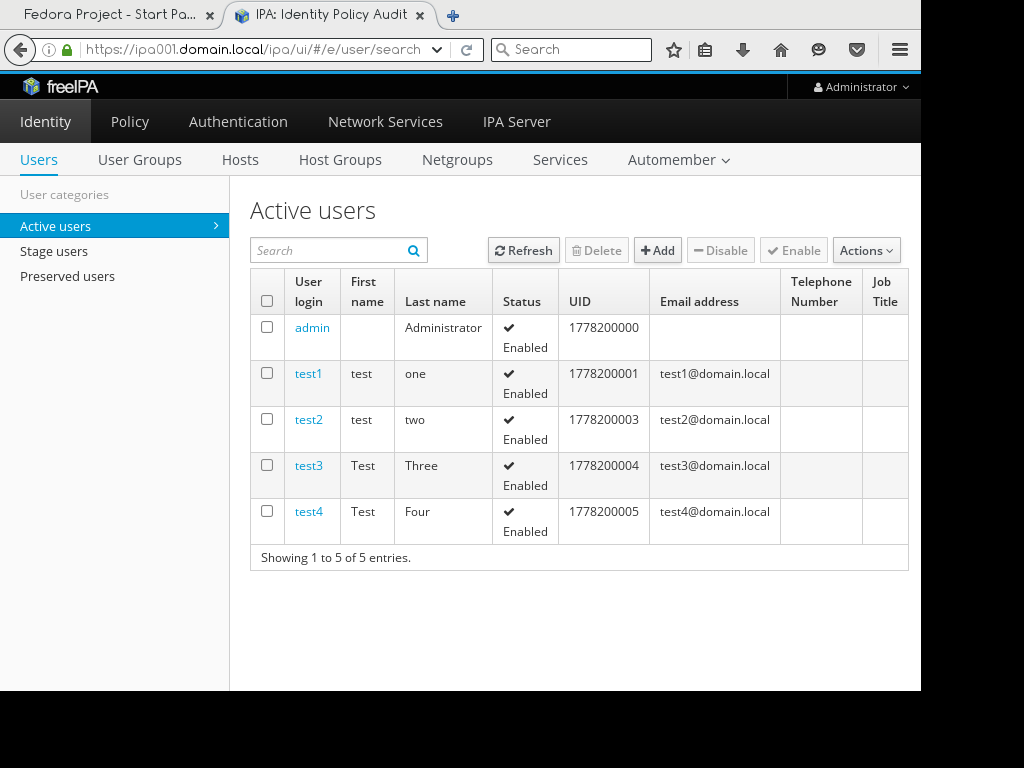Click the Refresh button

(524, 251)
